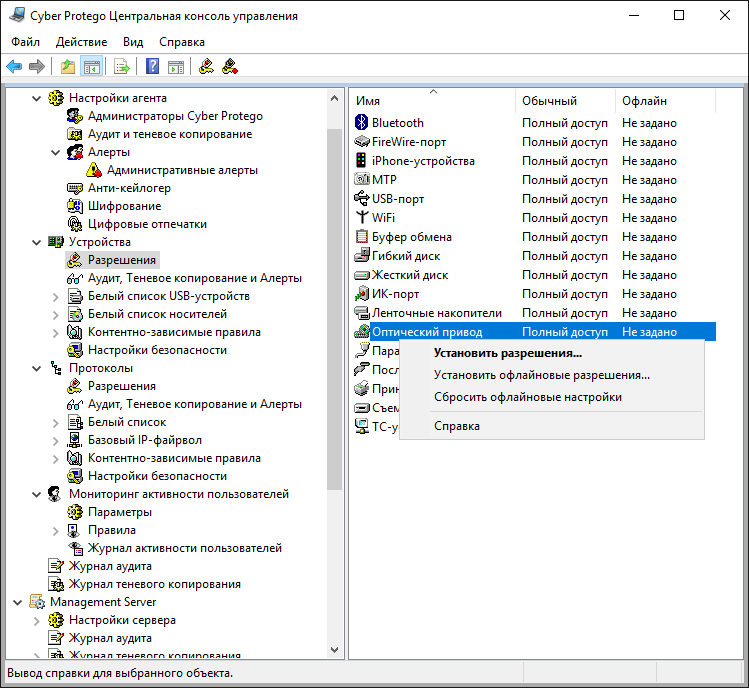Click the USB-порт icon in list
749x688 pixels.
362,199
